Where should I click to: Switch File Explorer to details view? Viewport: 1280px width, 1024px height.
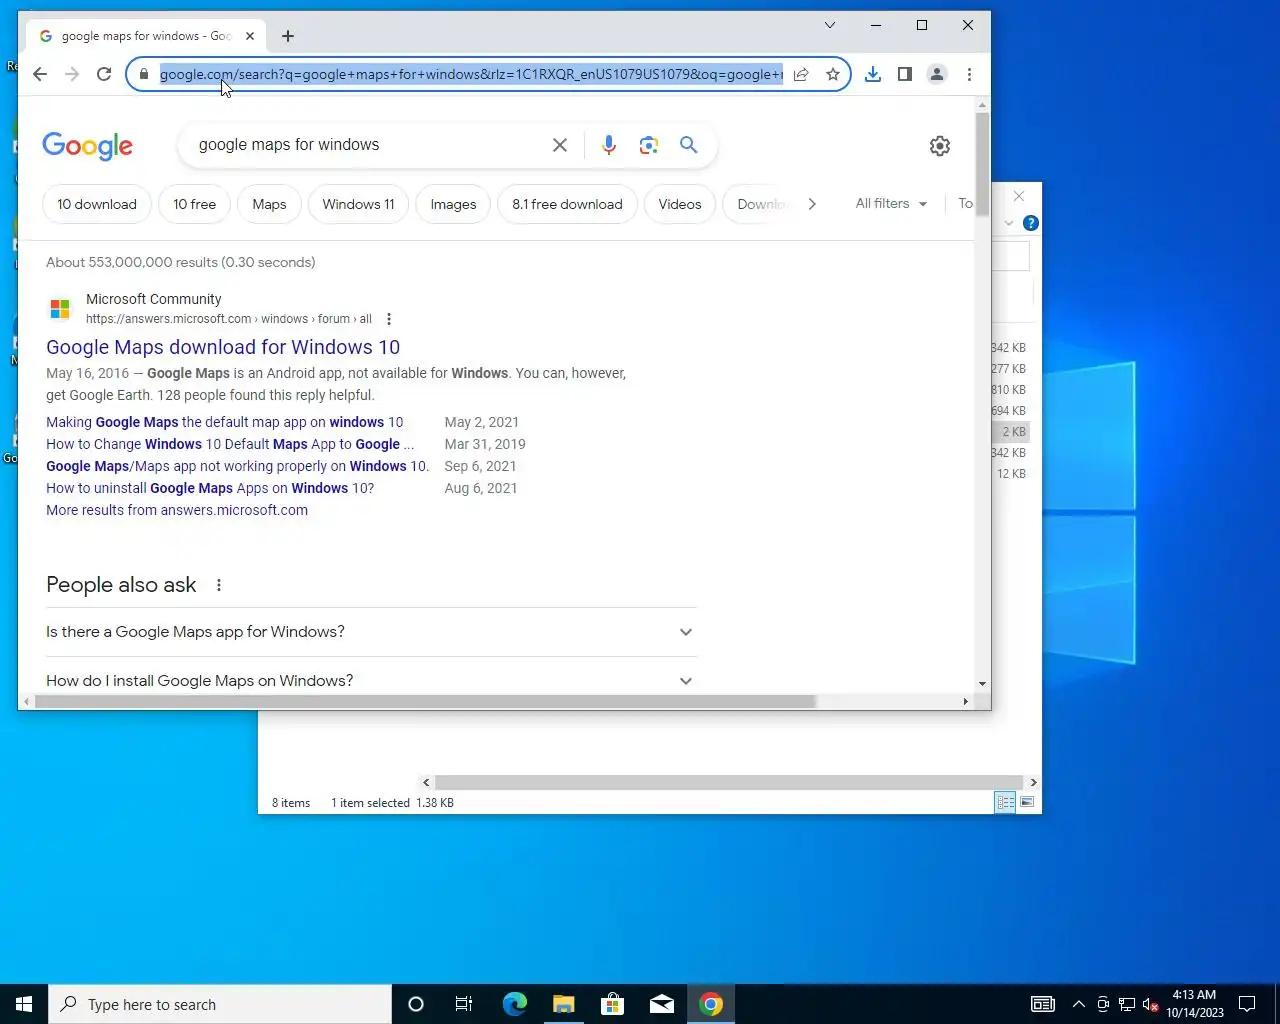pos(1005,802)
